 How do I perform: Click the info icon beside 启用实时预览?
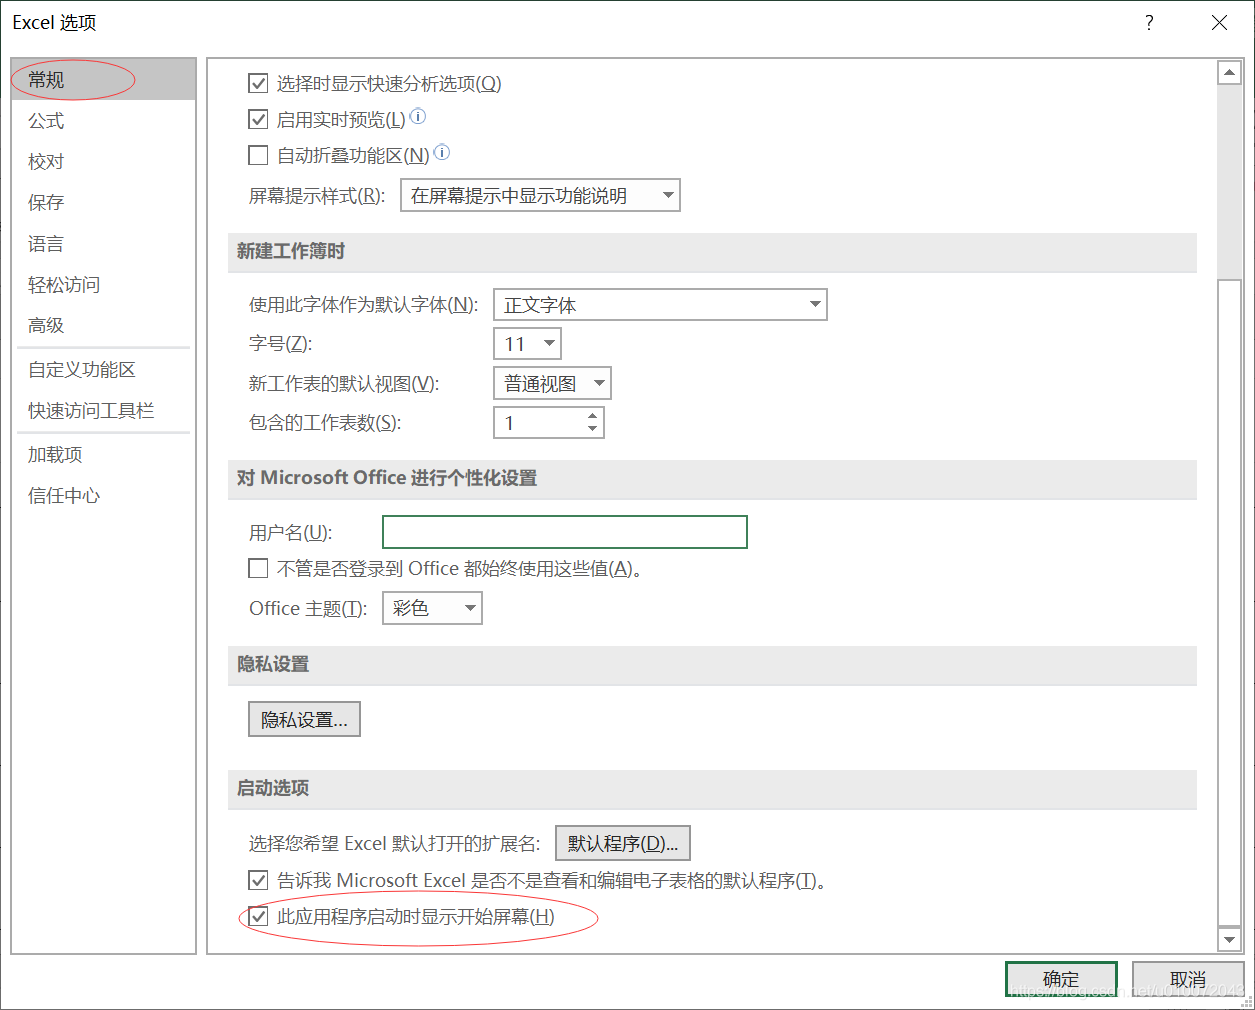[418, 116]
